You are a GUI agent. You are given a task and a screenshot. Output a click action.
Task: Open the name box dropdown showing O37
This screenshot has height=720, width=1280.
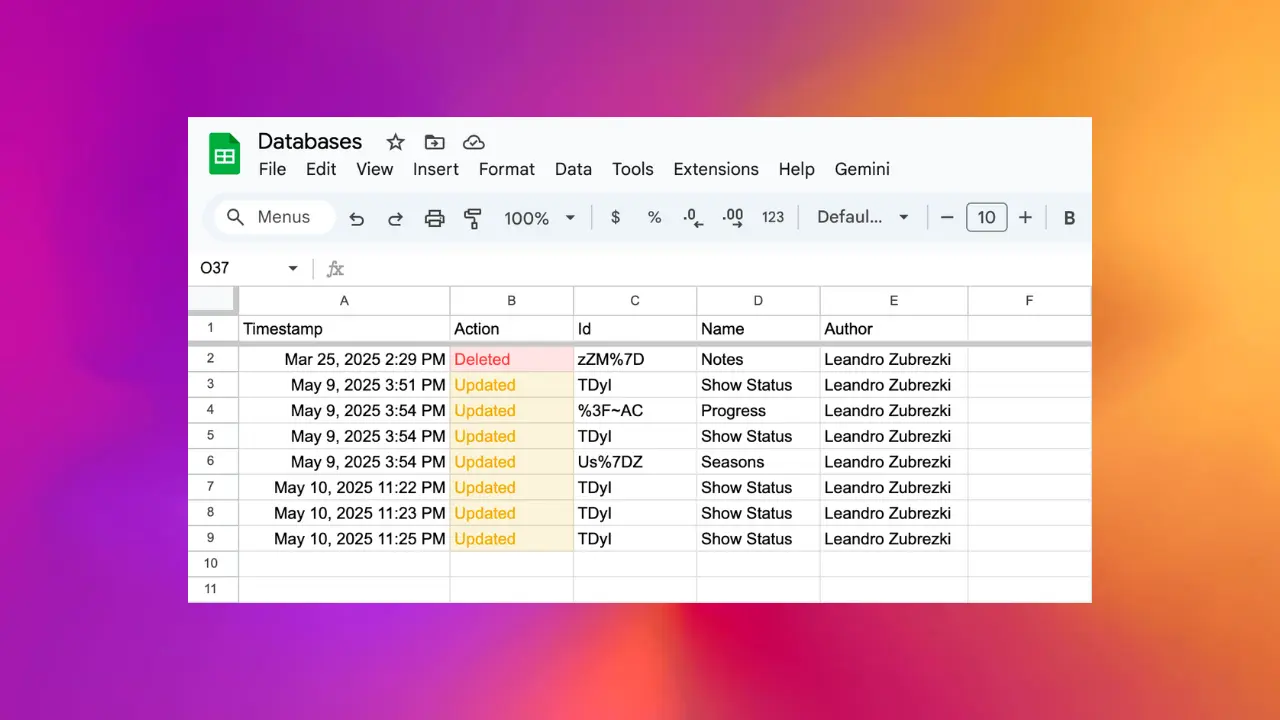coord(292,268)
